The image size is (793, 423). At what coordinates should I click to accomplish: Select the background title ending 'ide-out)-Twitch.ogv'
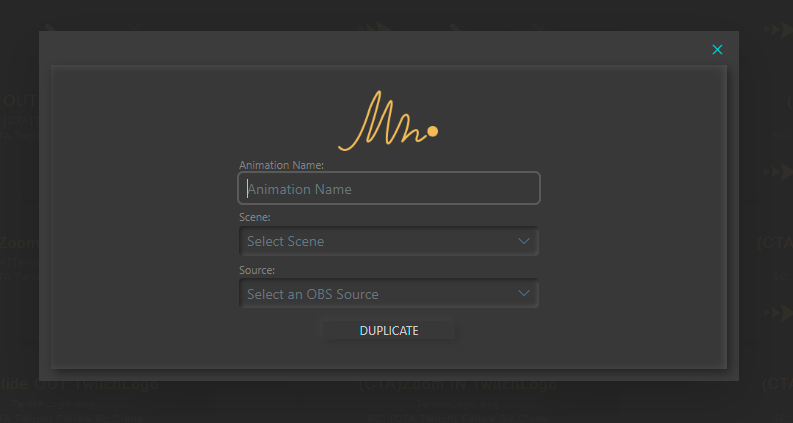[80, 384]
